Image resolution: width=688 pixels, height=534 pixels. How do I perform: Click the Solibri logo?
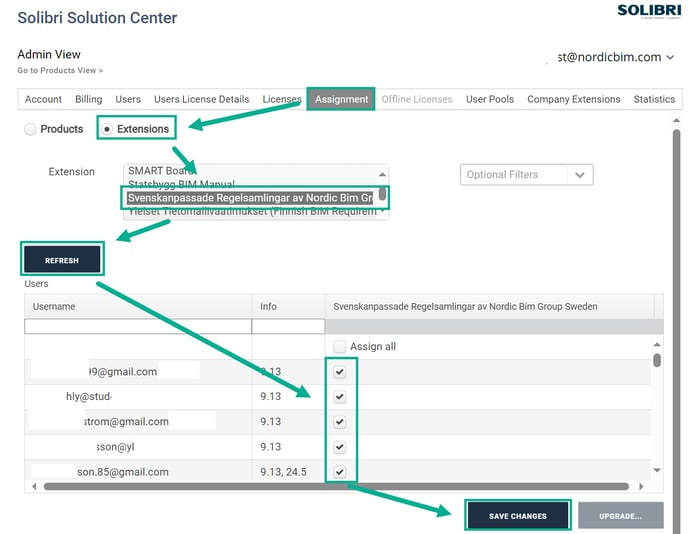[x=649, y=11]
